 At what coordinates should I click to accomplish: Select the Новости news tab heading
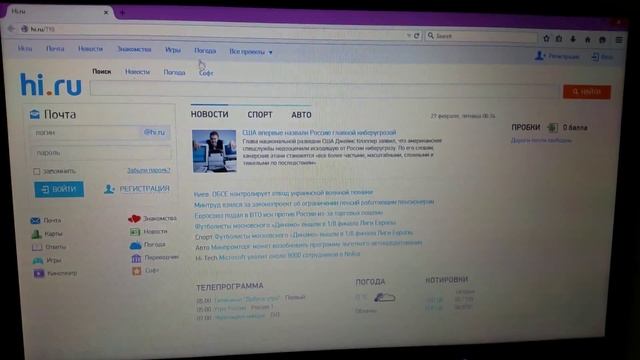click(209, 114)
